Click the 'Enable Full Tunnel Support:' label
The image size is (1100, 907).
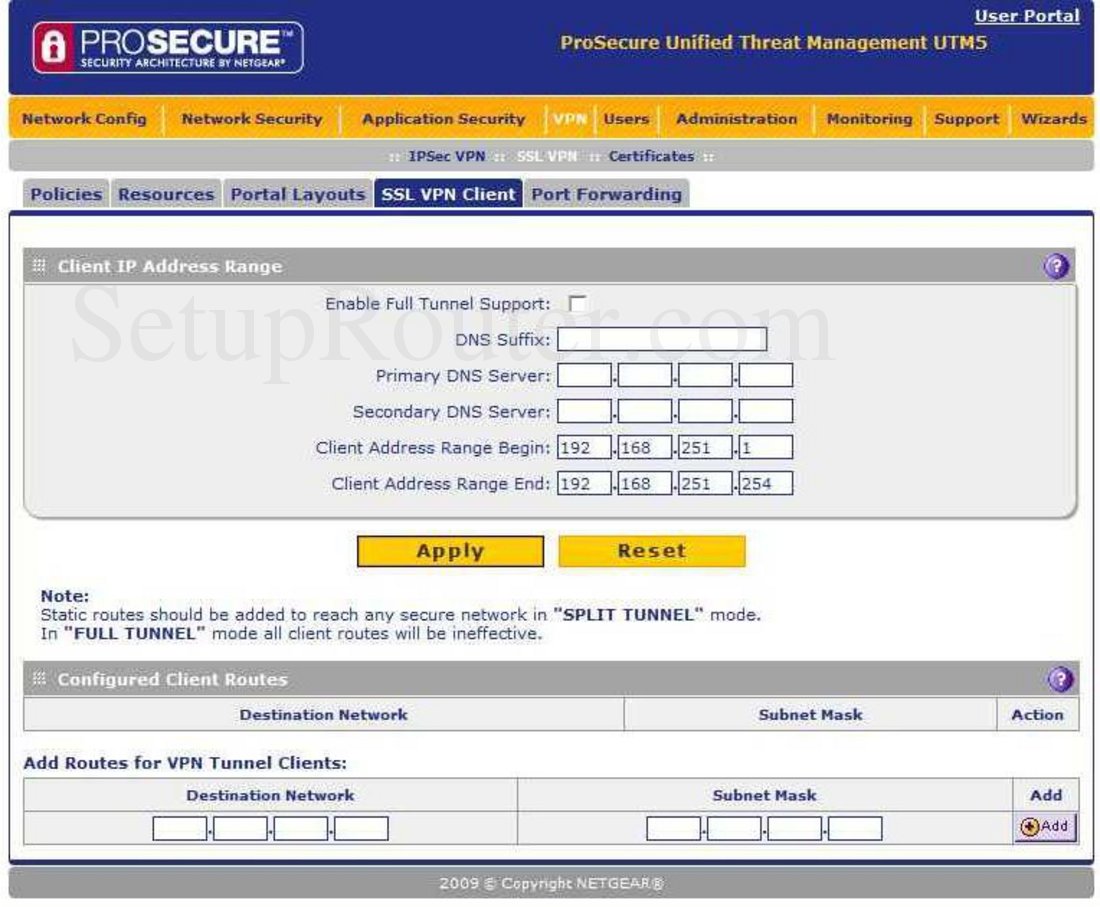[x=438, y=304]
